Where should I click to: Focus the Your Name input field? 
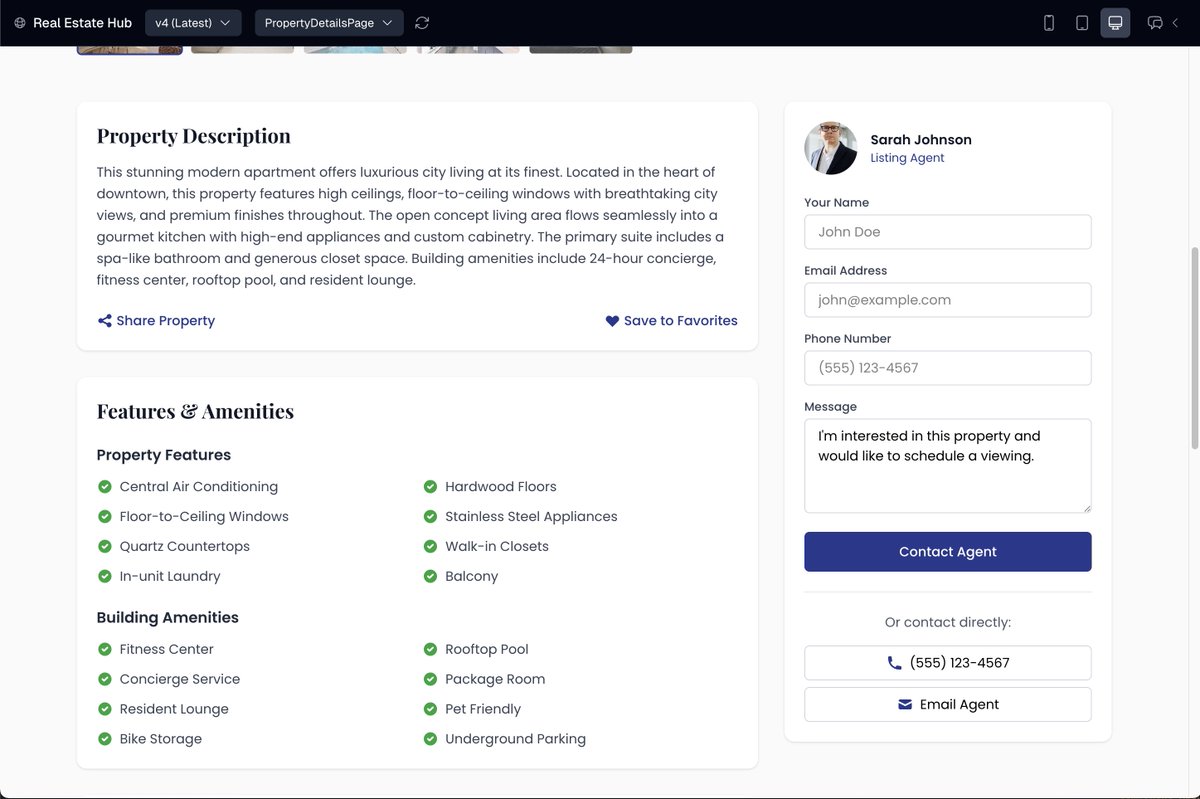(947, 232)
